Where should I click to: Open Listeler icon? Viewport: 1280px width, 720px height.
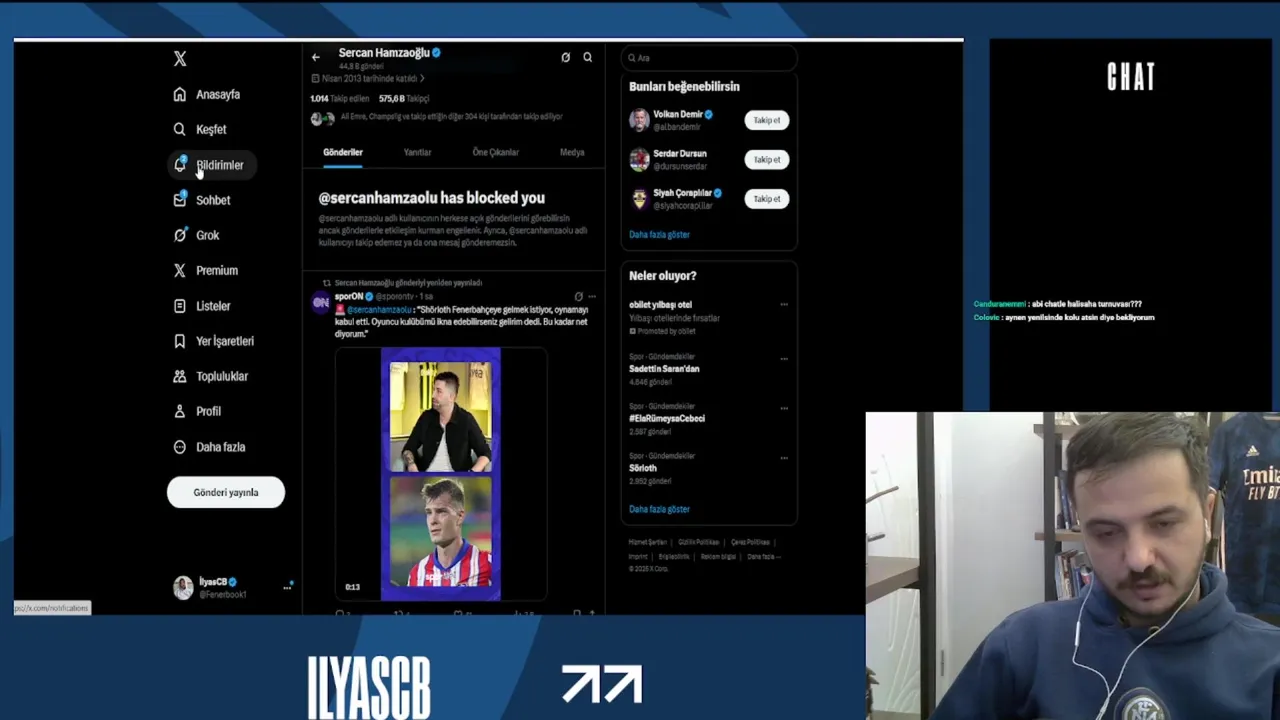pos(179,306)
